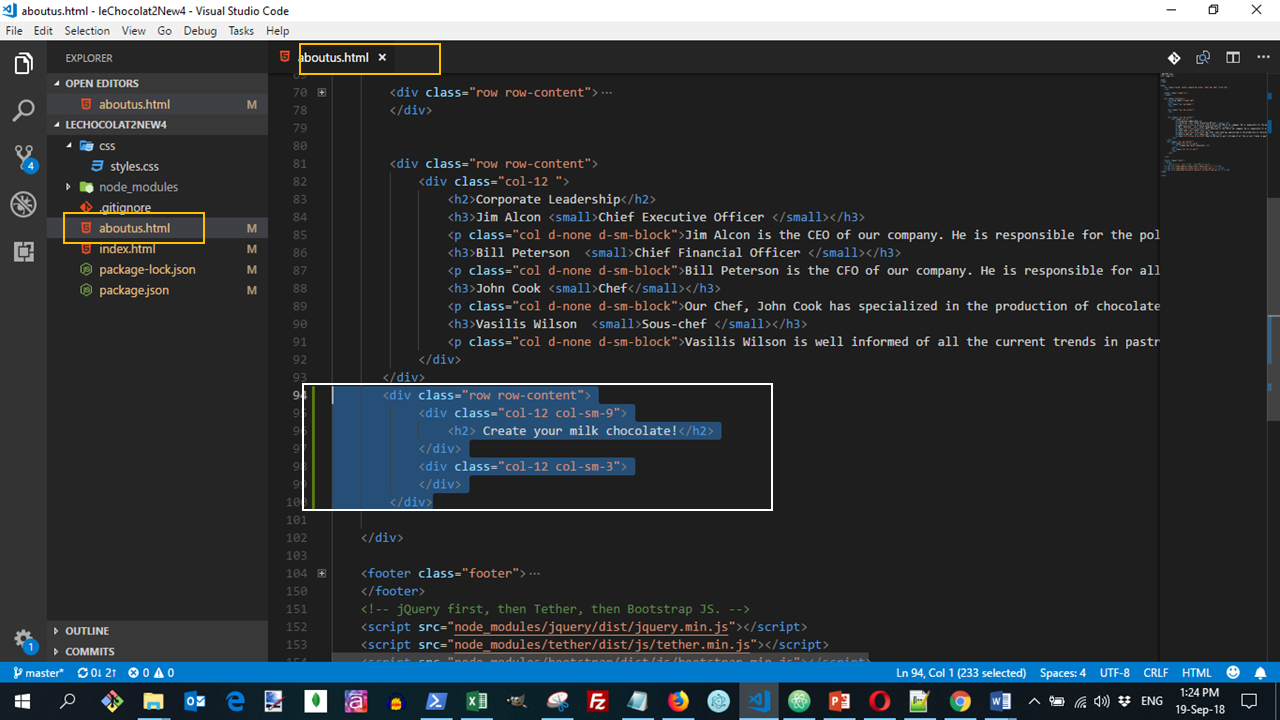Screen dimensions: 1280x720
Task: Open the Selection menu
Action: click(x=87, y=31)
